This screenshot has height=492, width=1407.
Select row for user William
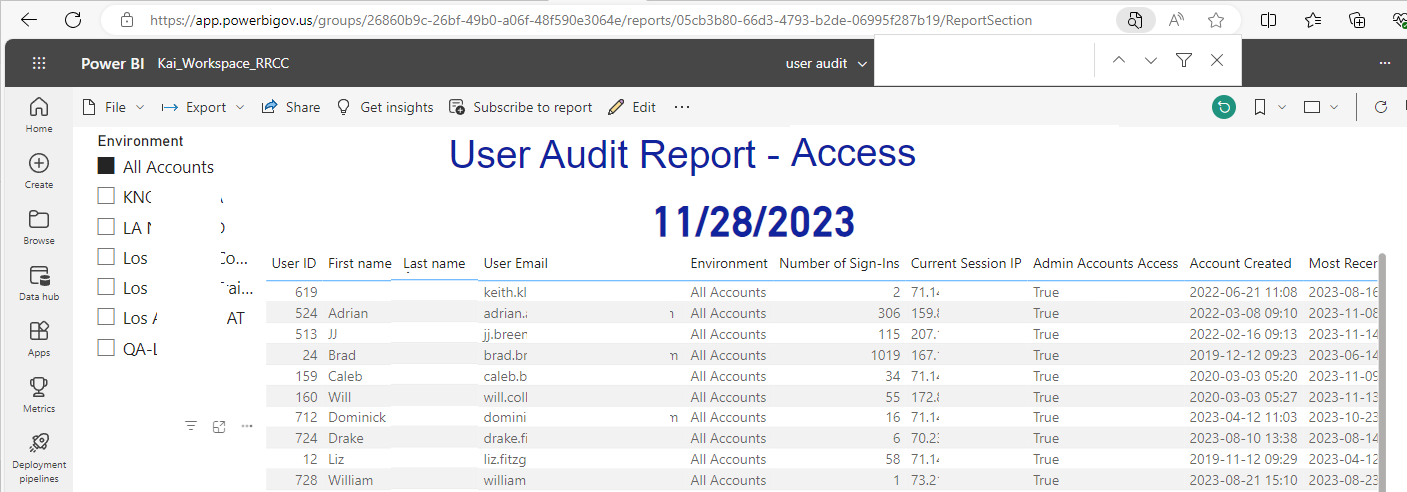click(x=821, y=480)
